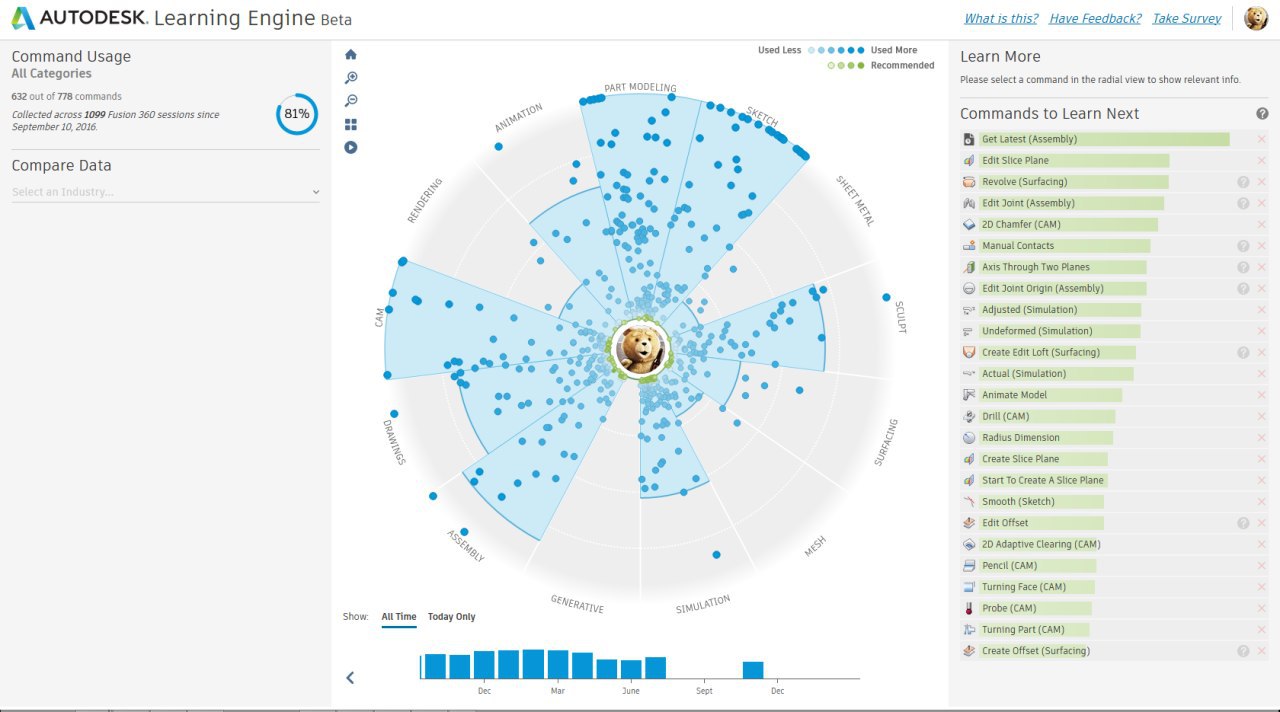Image resolution: width=1280 pixels, height=712 pixels.
Task: Dismiss the Edit Slice Plane recommendation
Action: (1261, 160)
